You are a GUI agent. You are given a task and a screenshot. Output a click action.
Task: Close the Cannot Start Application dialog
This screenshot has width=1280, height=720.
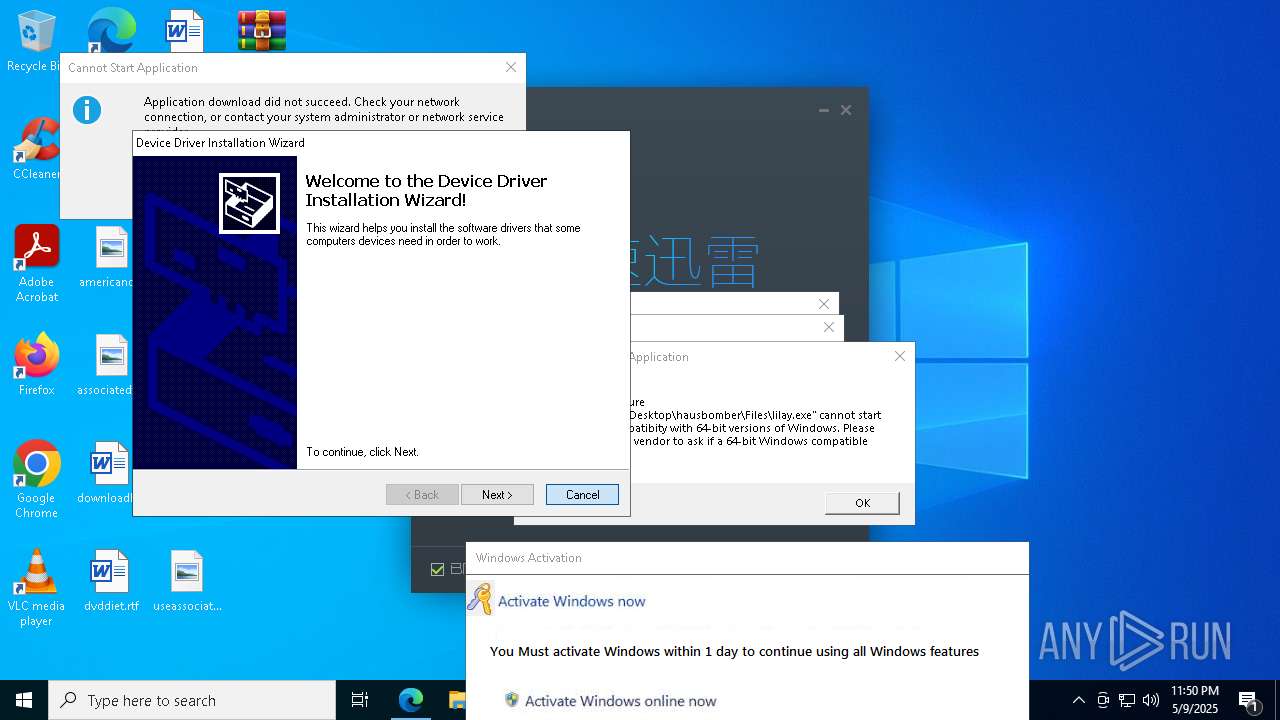[x=511, y=67]
